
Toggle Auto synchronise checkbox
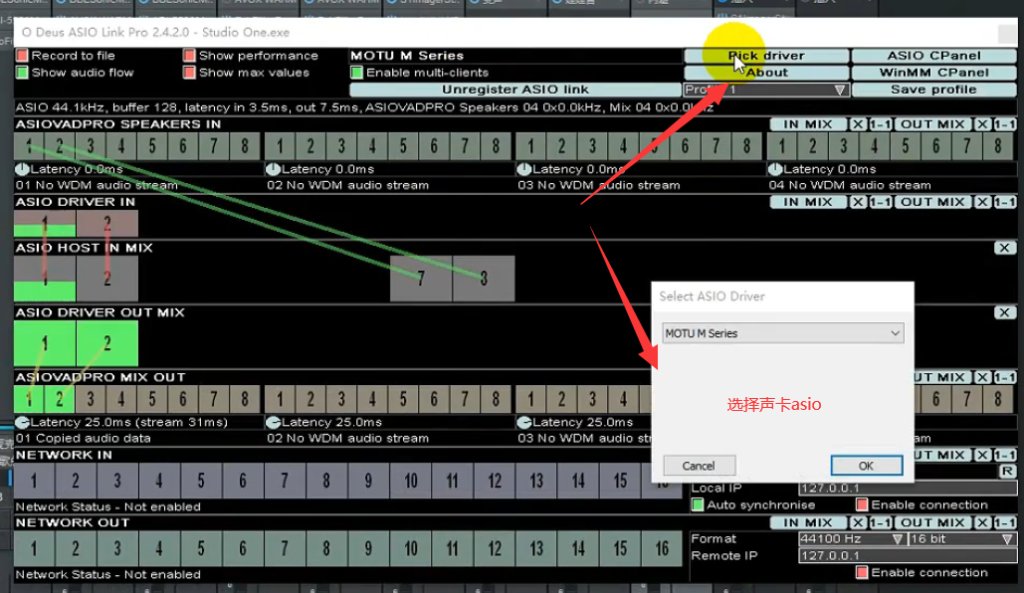coord(698,505)
